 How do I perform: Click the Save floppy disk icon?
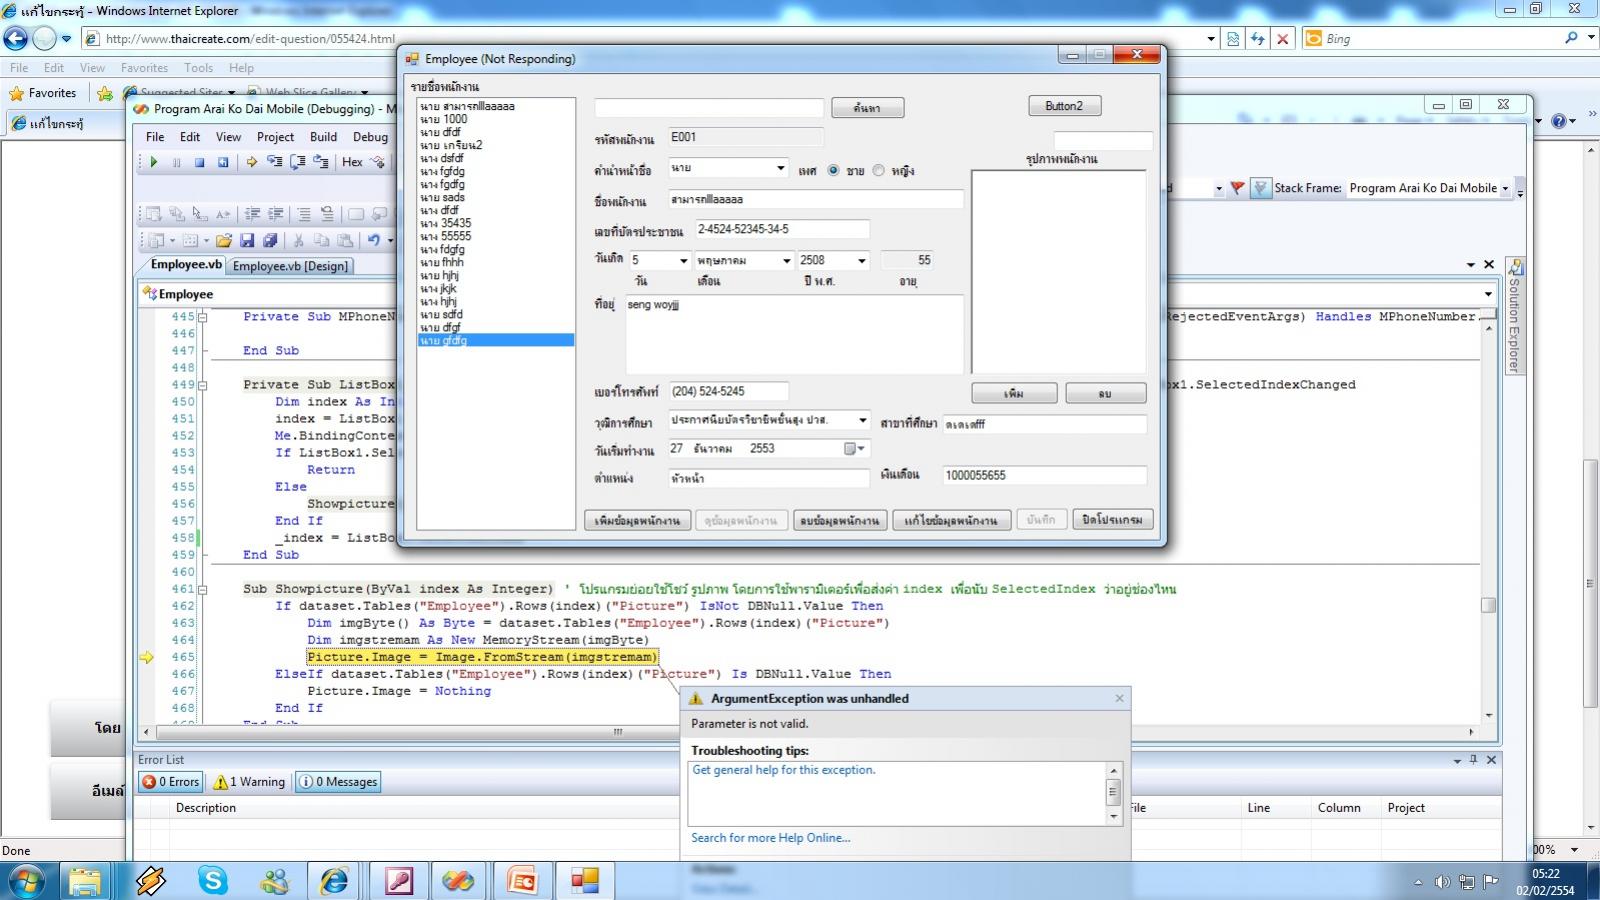[247, 240]
